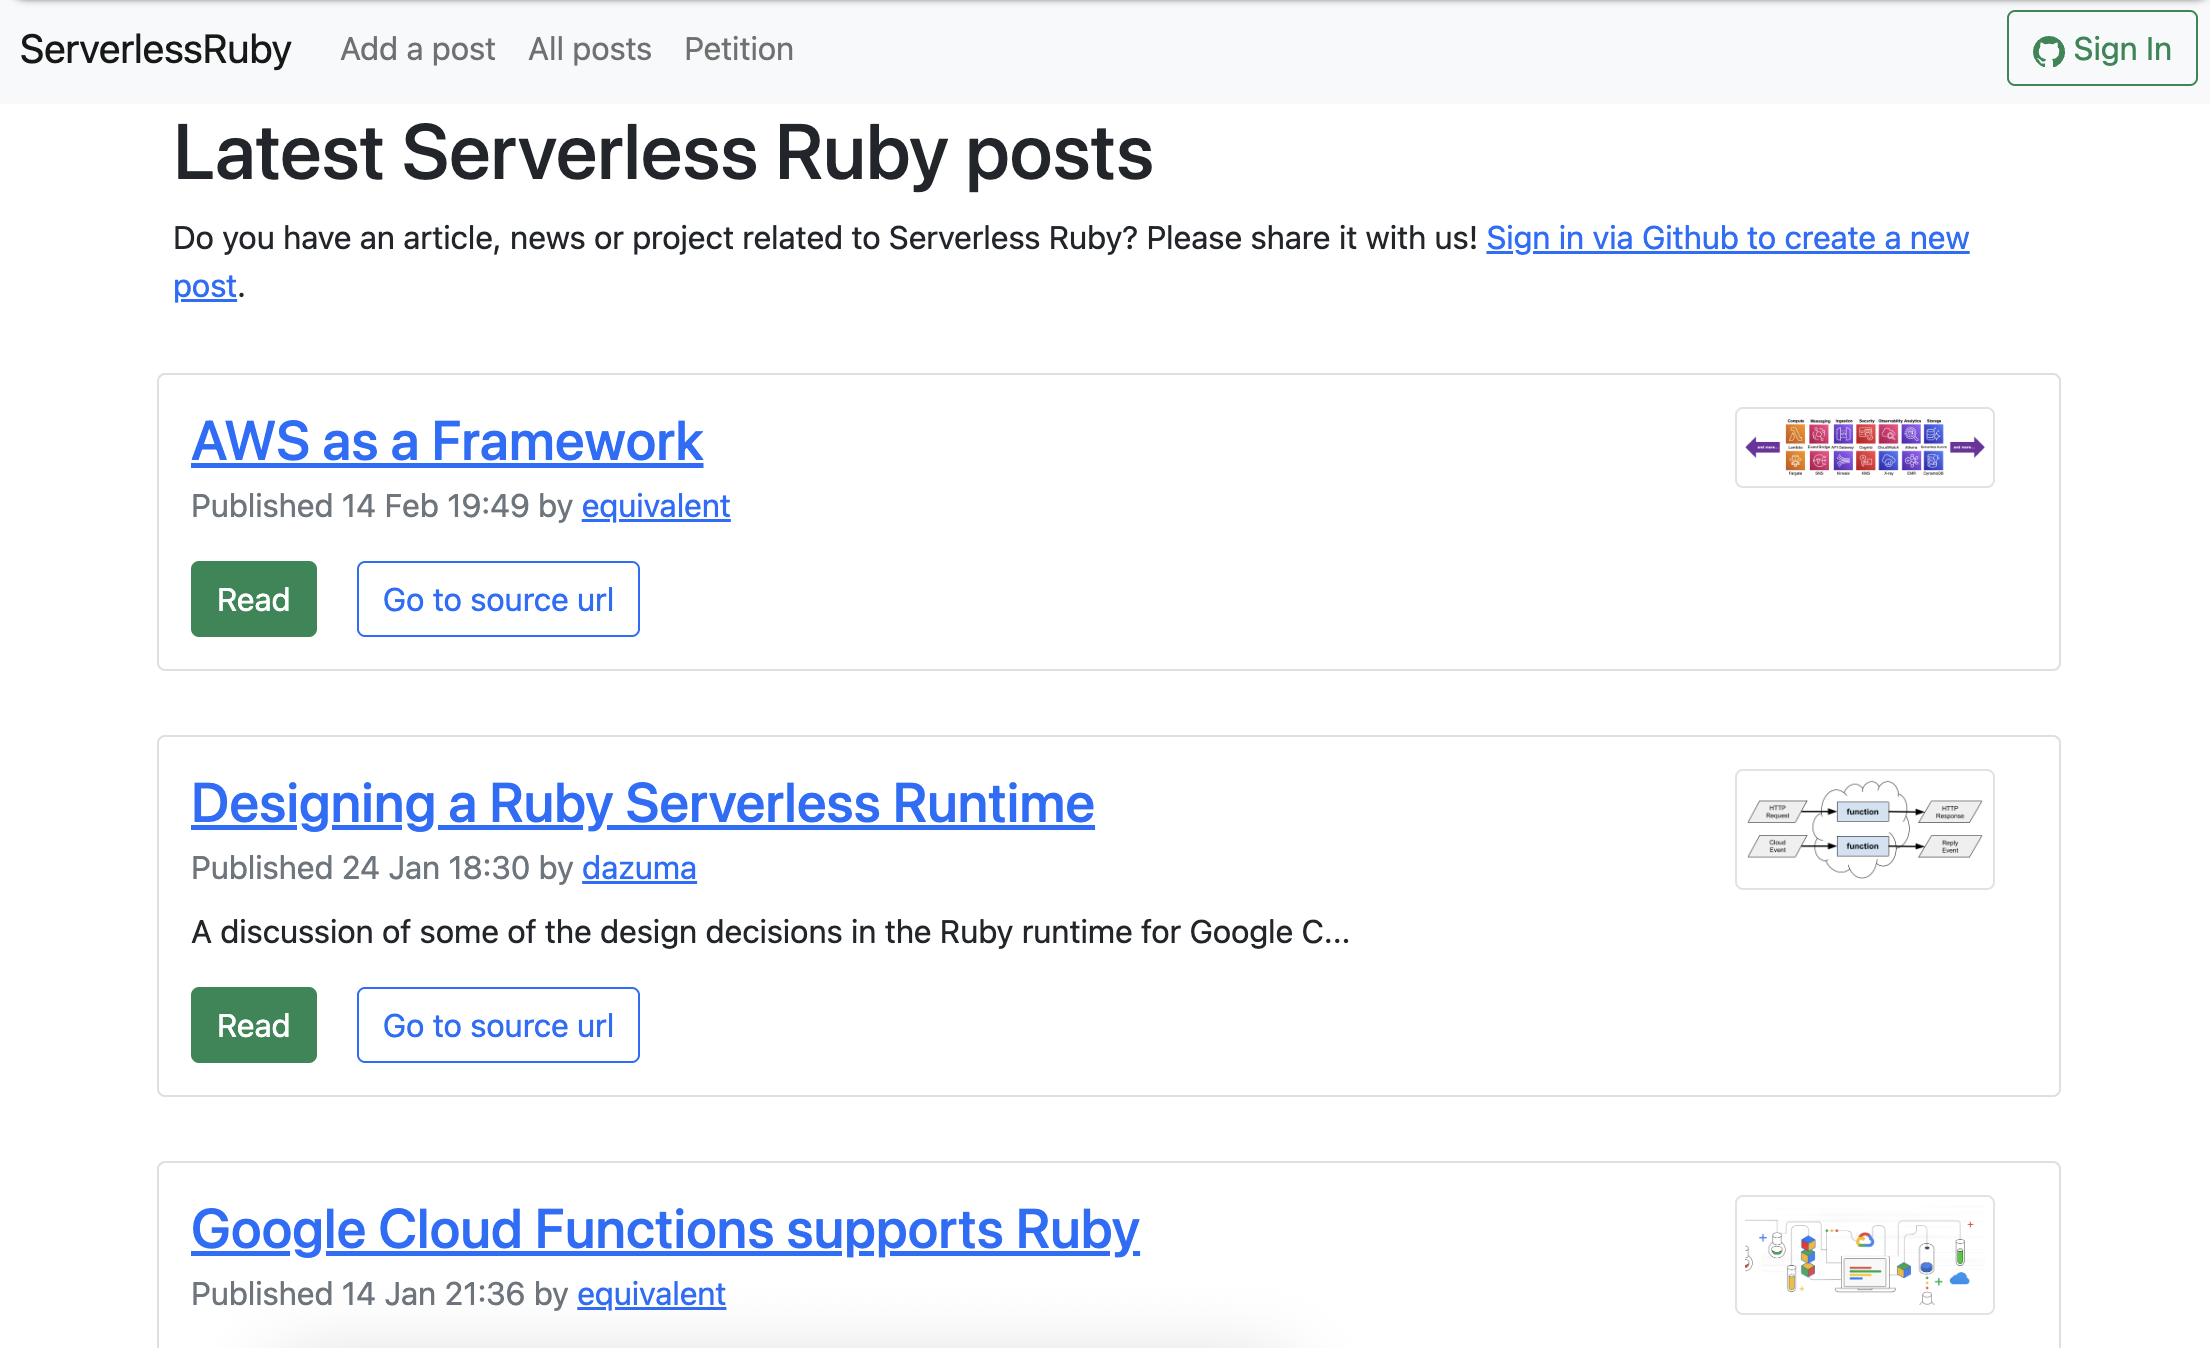Open the AWS as a Framework thumbnail image
2210x1348 pixels.
coord(1864,447)
